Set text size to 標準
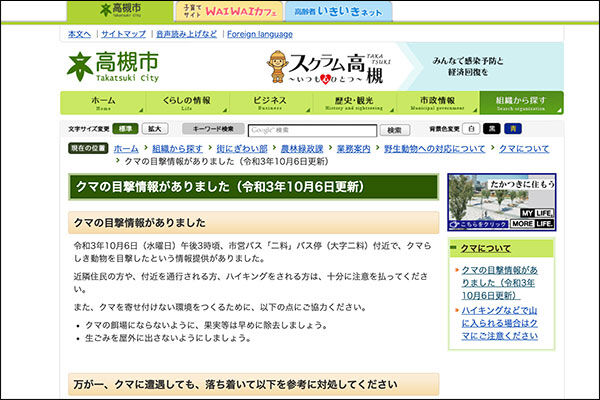This screenshot has width=600, height=400. coord(125,129)
